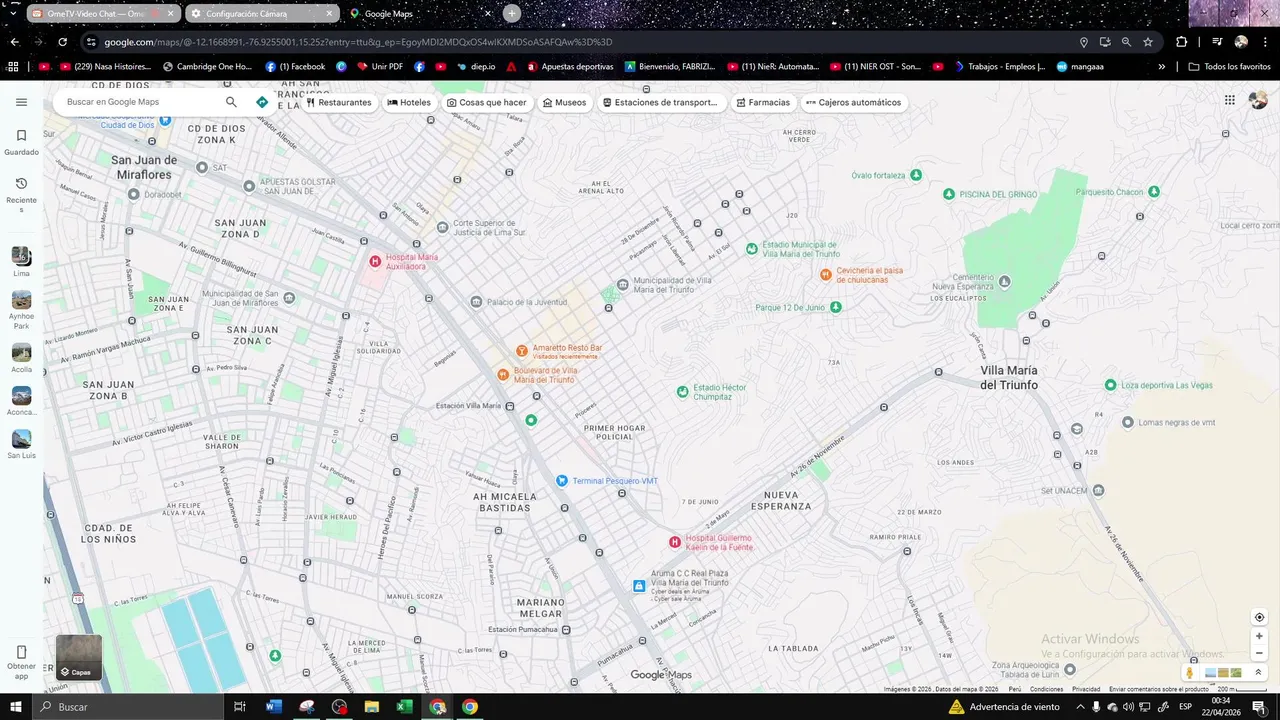Screen dimensions: 1280x720
Task: Click Estadio Héctor Chumpitaz marker
Action: (x=683, y=392)
